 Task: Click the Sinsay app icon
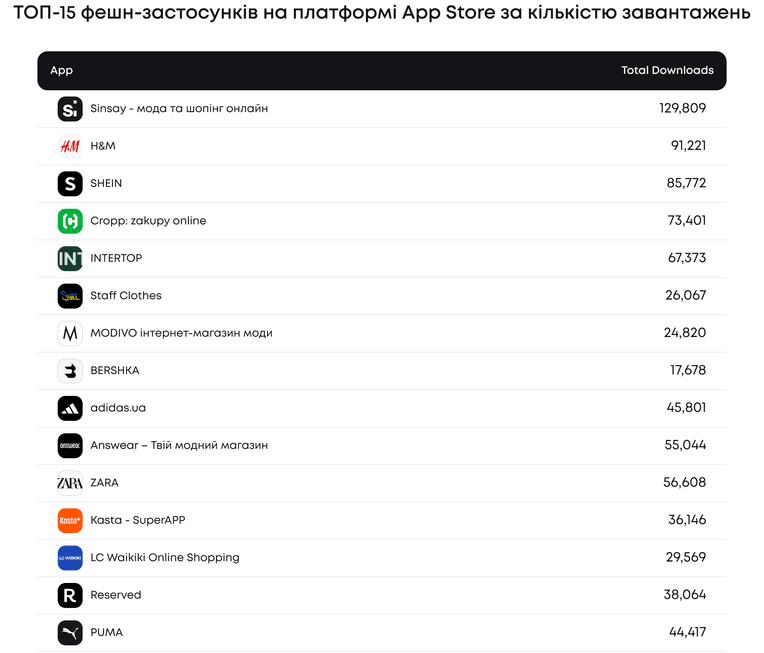(x=70, y=109)
